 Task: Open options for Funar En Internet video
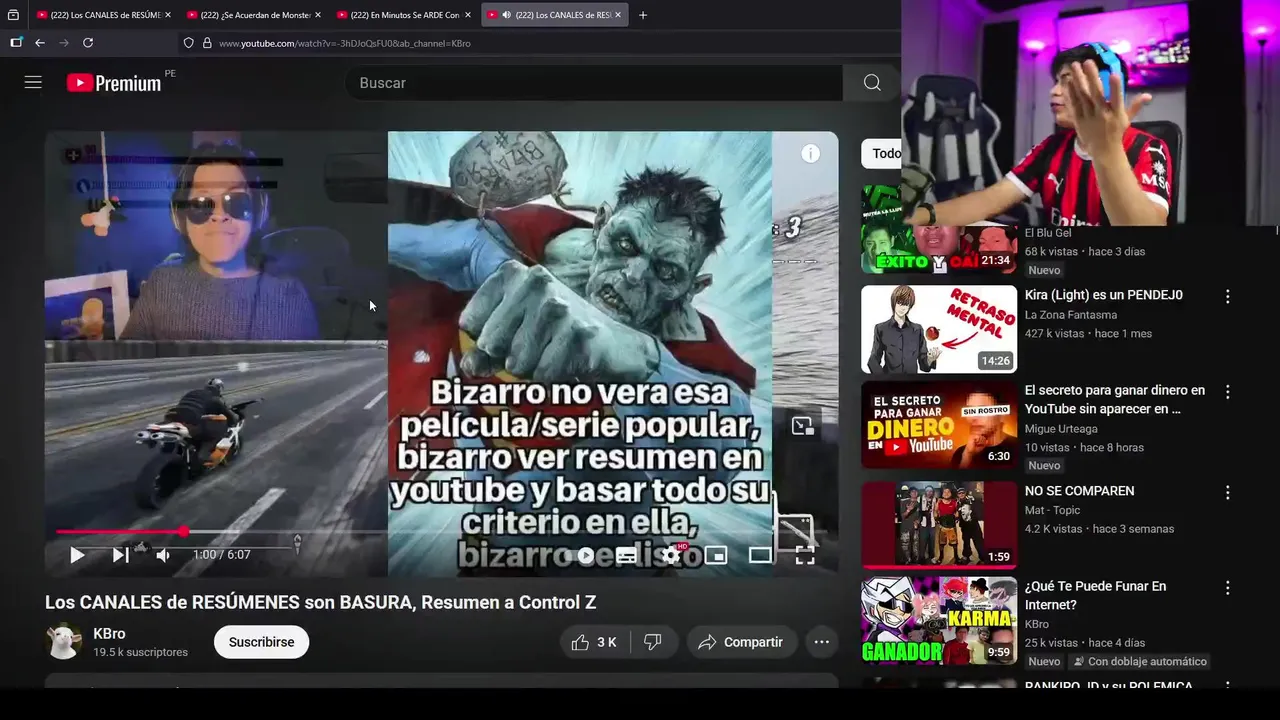coord(1228,588)
